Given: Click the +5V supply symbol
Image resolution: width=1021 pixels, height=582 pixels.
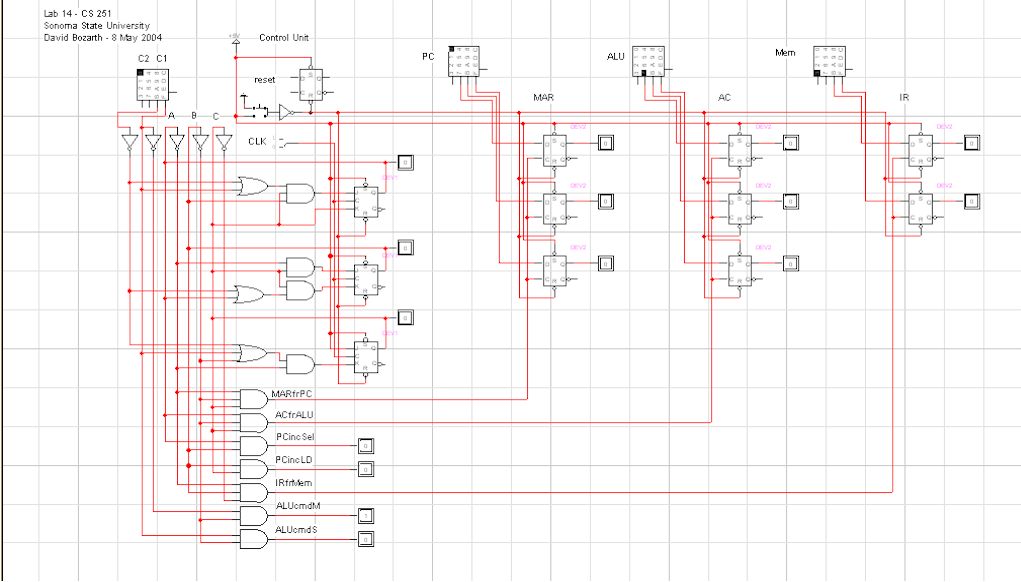Looking at the screenshot, I should [x=235, y=40].
